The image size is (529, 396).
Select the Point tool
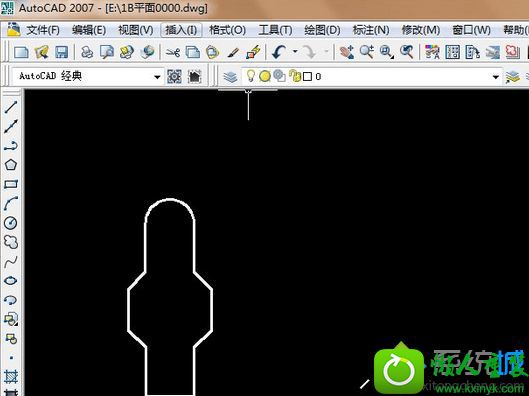pos(11,358)
